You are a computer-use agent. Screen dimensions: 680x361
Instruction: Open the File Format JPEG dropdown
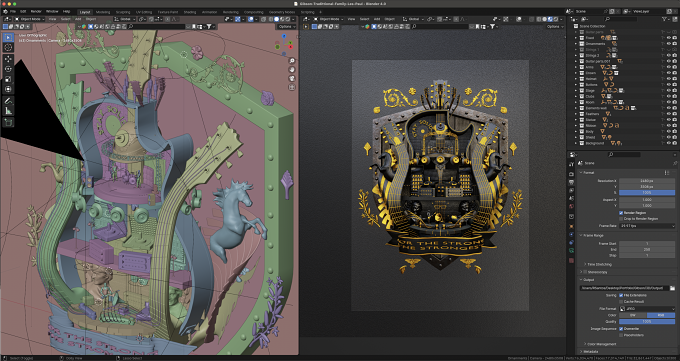[x=647, y=309]
